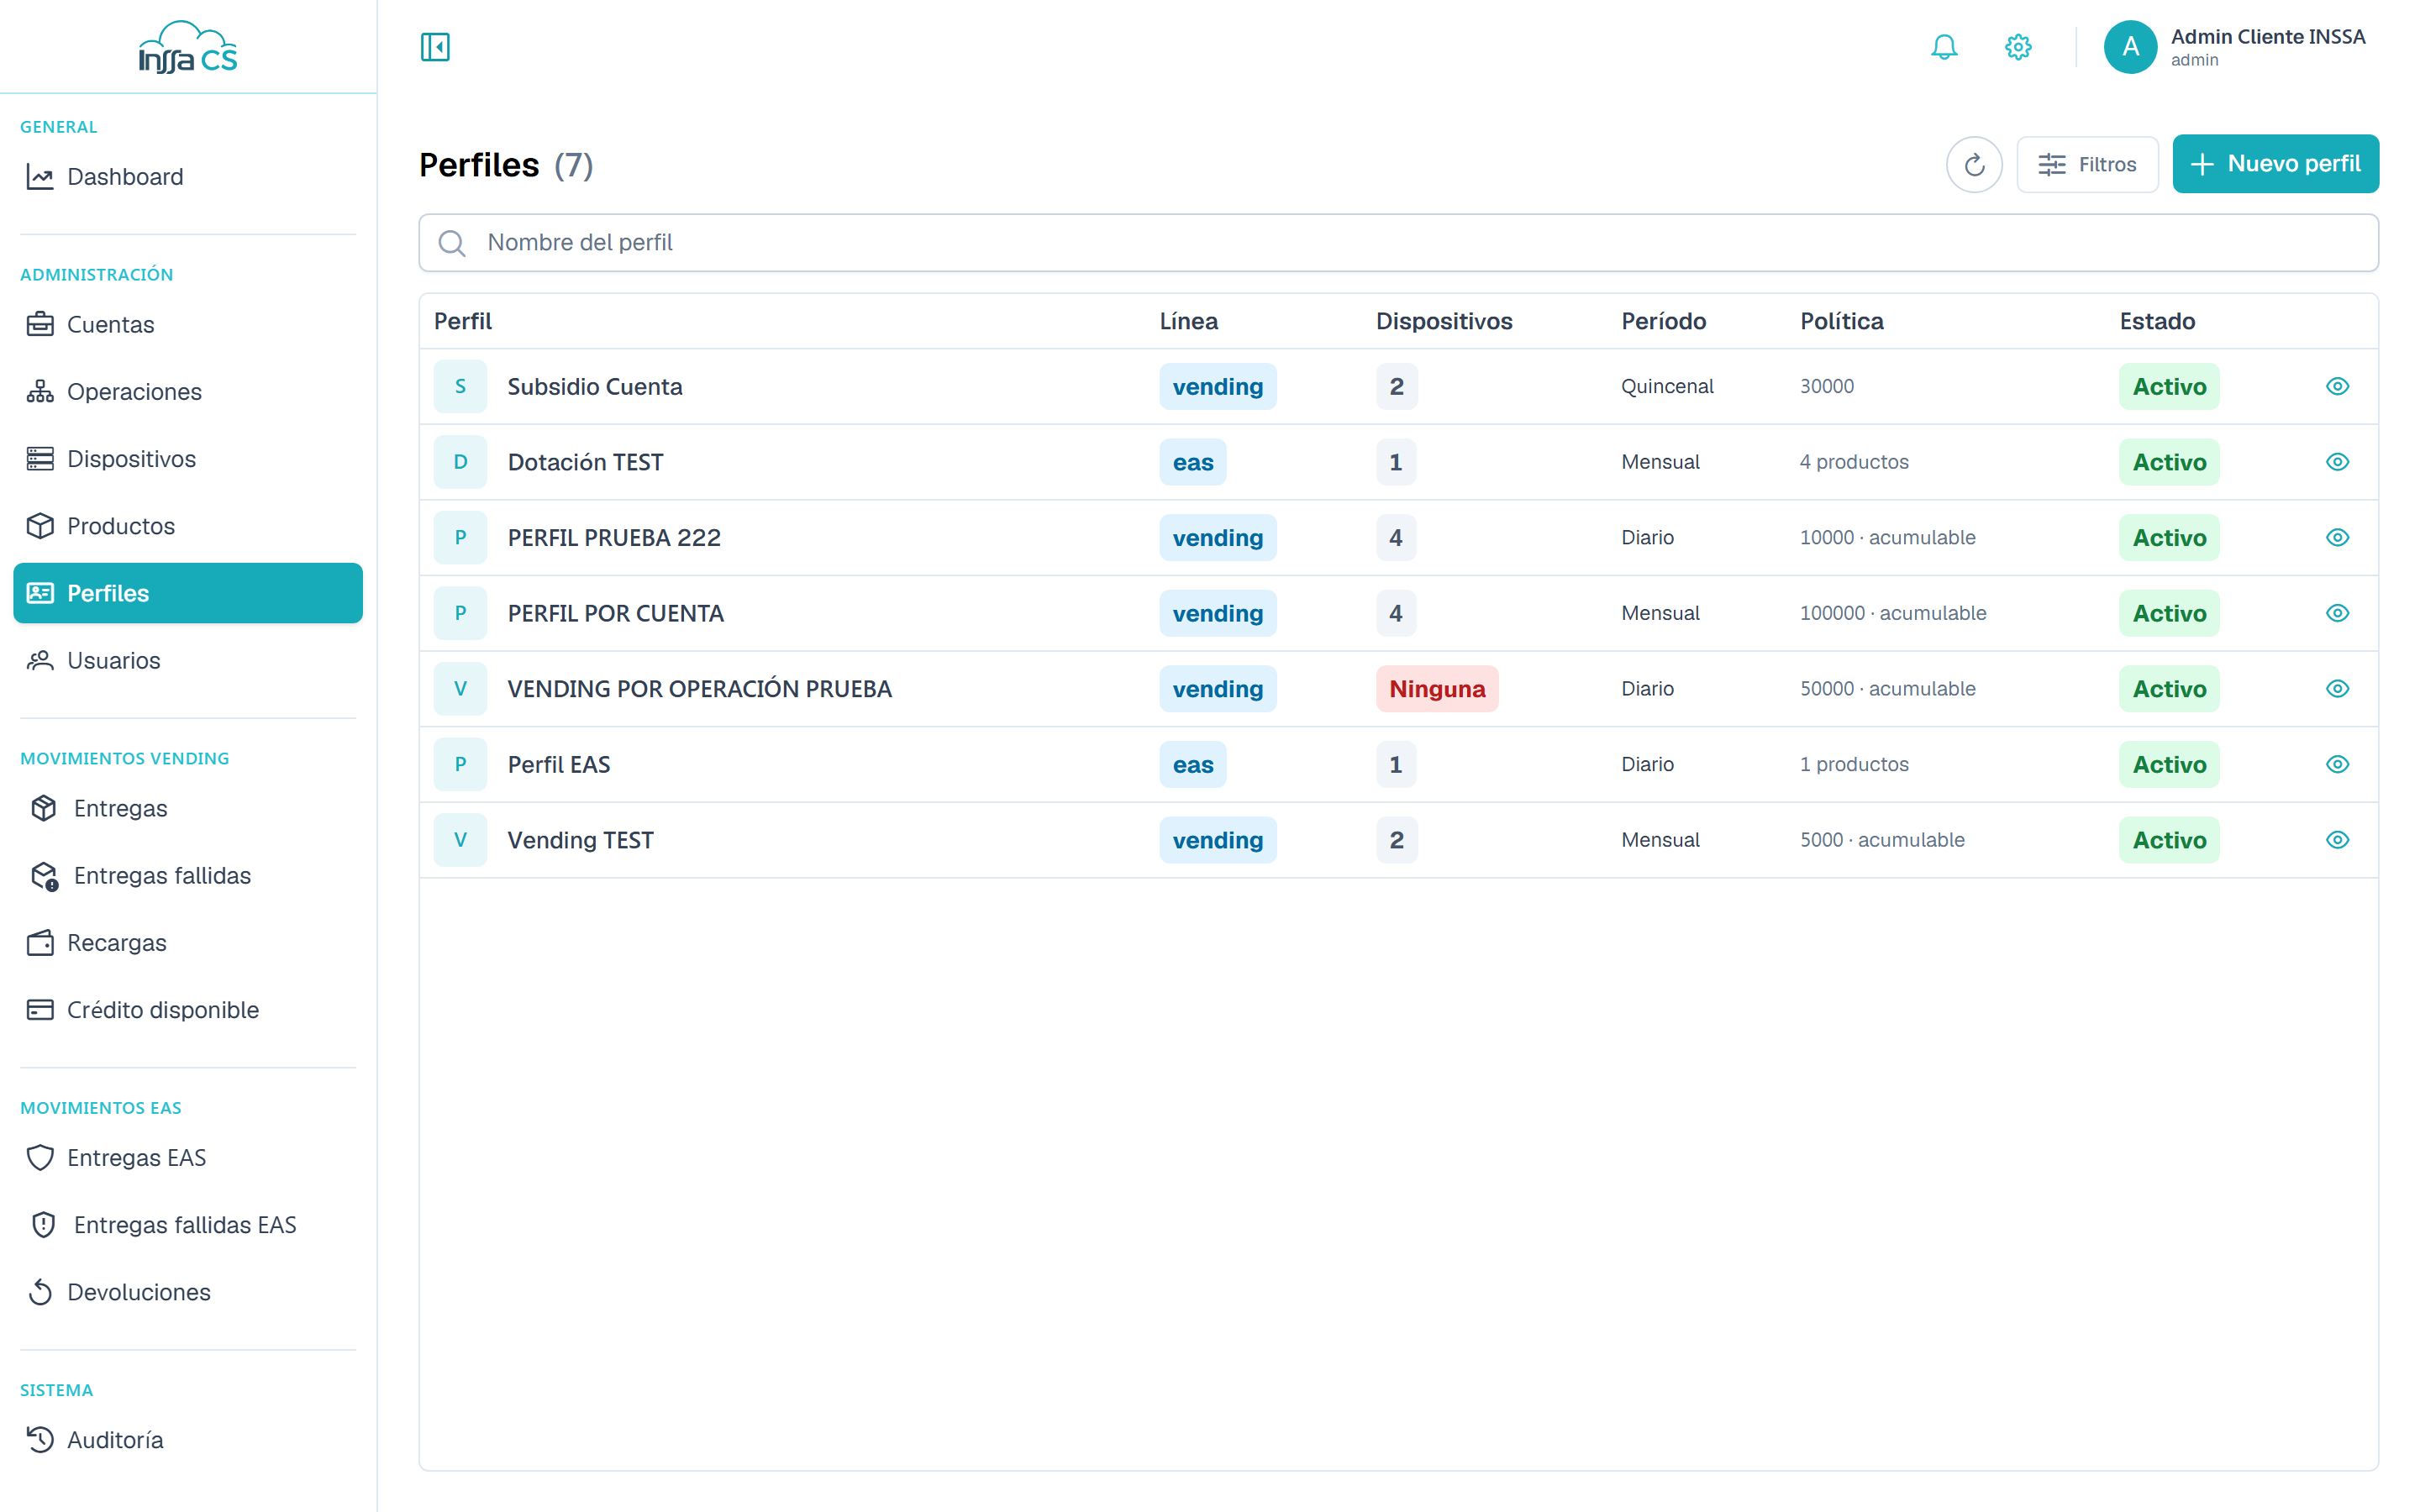View PERFIL POR CUENTA via its eye icon
This screenshot has width=2420, height=1512.
point(2337,613)
